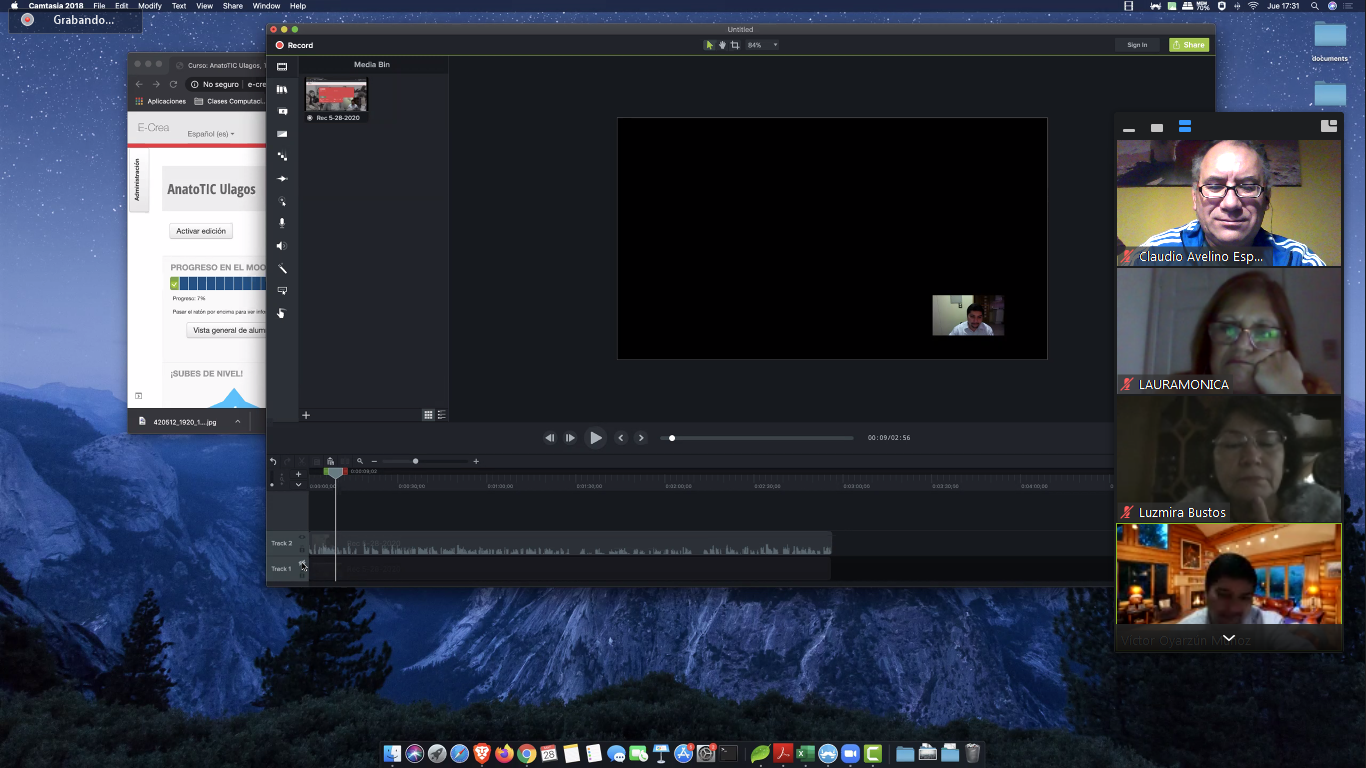1366x768 pixels.
Task: Switch Media Bin to thumbnail grid view
Action: pos(428,415)
